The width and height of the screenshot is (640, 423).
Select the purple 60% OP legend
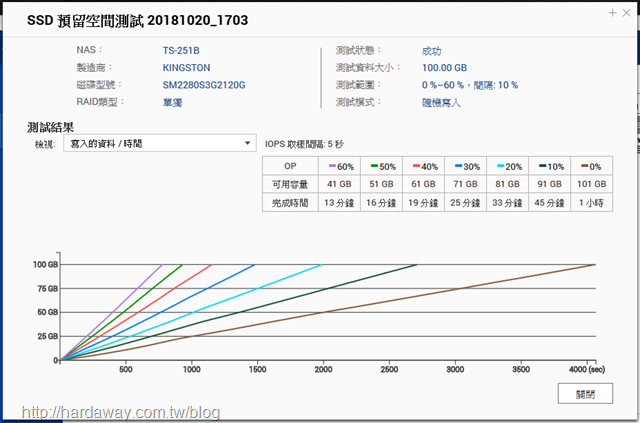click(x=339, y=166)
